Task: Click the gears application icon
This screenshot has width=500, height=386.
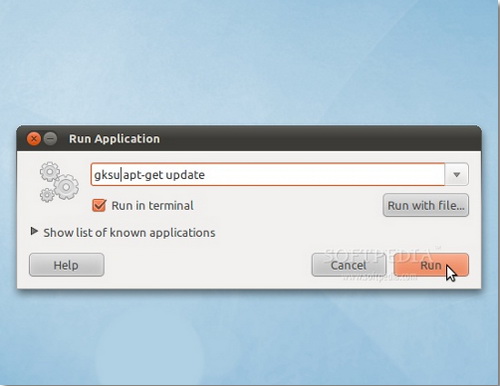Action: coord(59,182)
